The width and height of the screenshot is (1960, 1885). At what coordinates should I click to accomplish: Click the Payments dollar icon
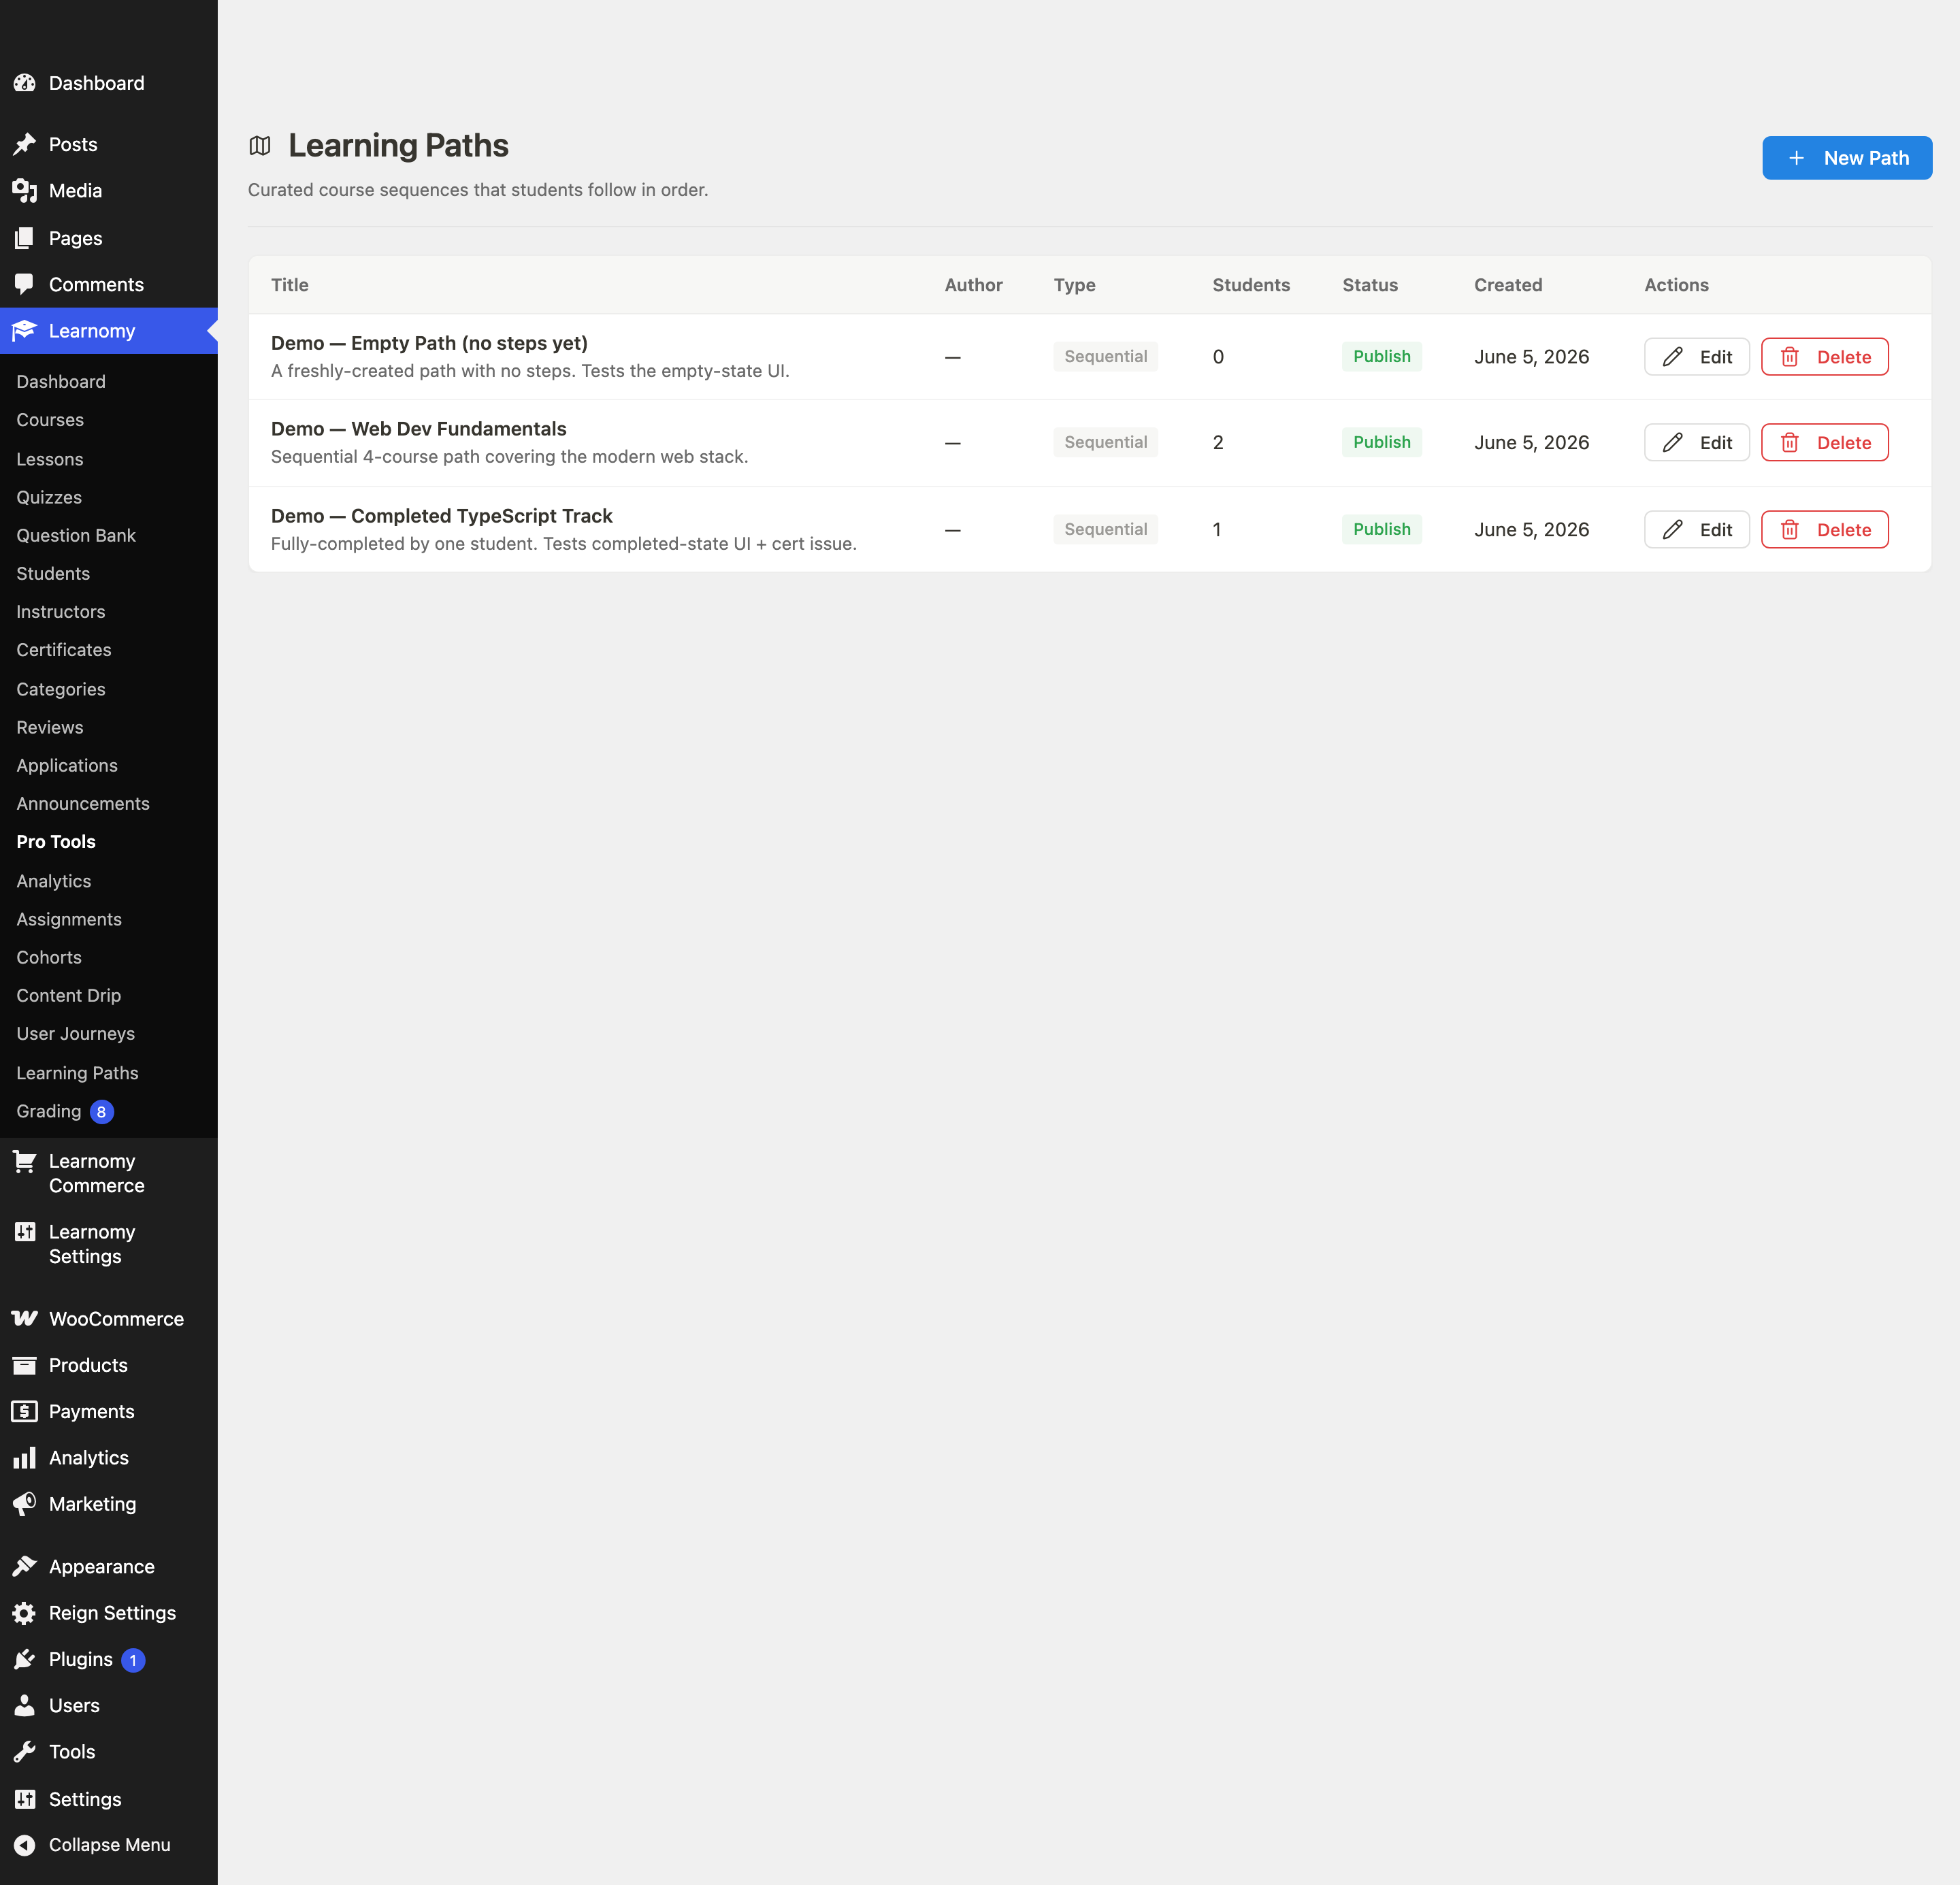pos(25,1411)
